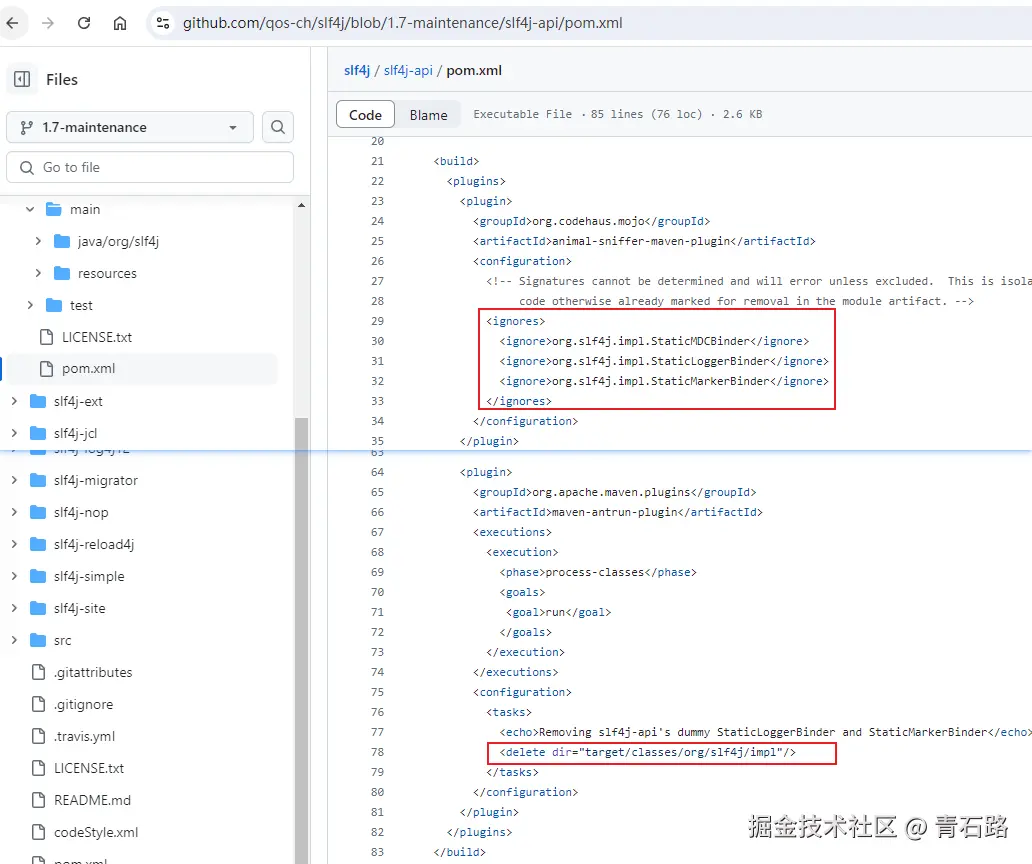The width and height of the screenshot is (1032, 864).
Task: Expand the slf4j-jcl folder chevron
Action: [x=14, y=433]
